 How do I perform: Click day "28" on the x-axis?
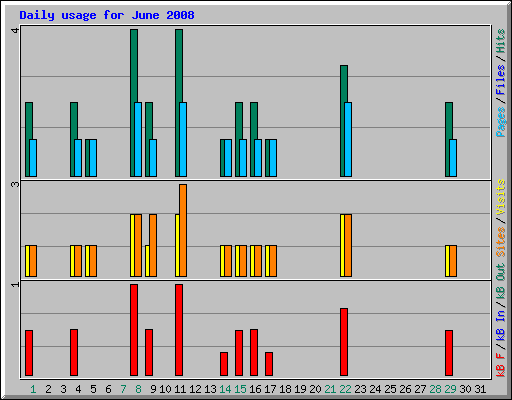[x=435, y=389]
